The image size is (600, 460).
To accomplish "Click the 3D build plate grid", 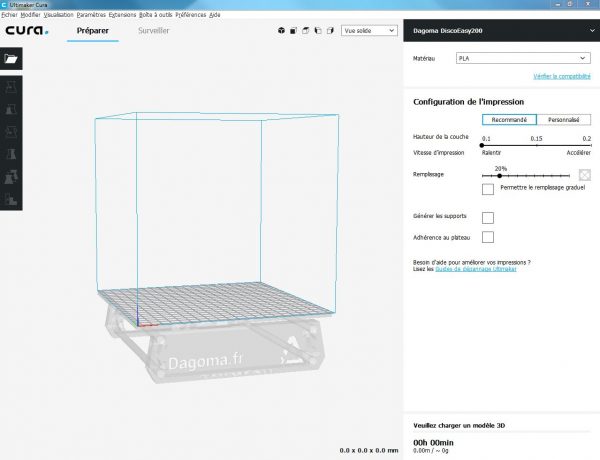I will (216, 302).
